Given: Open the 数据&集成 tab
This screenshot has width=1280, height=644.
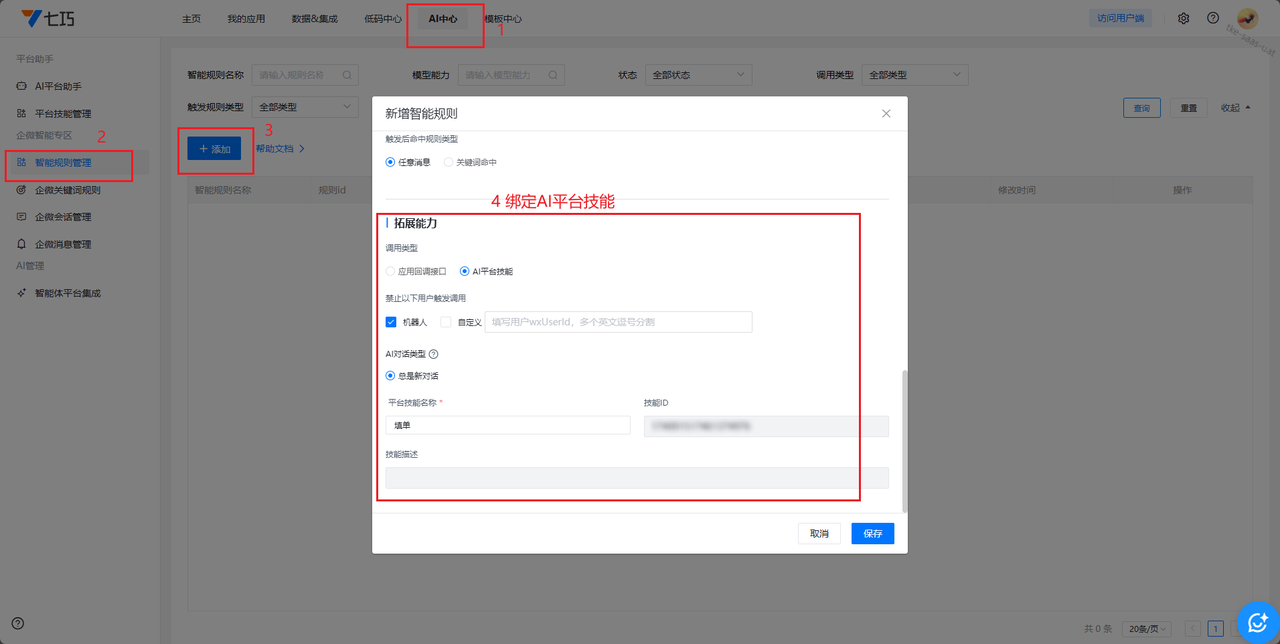Looking at the screenshot, I should point(314,19).
